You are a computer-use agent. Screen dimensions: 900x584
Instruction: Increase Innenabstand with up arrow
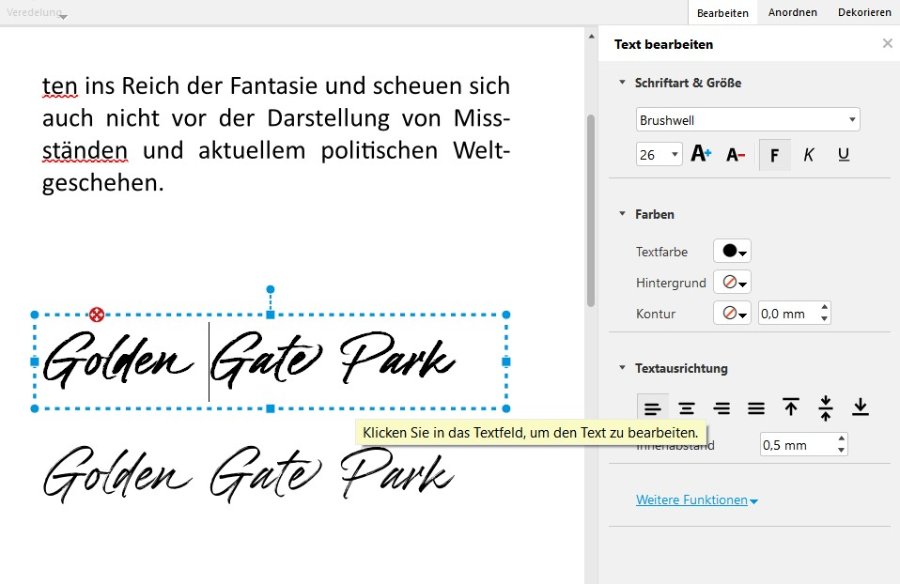coord(841,439)
